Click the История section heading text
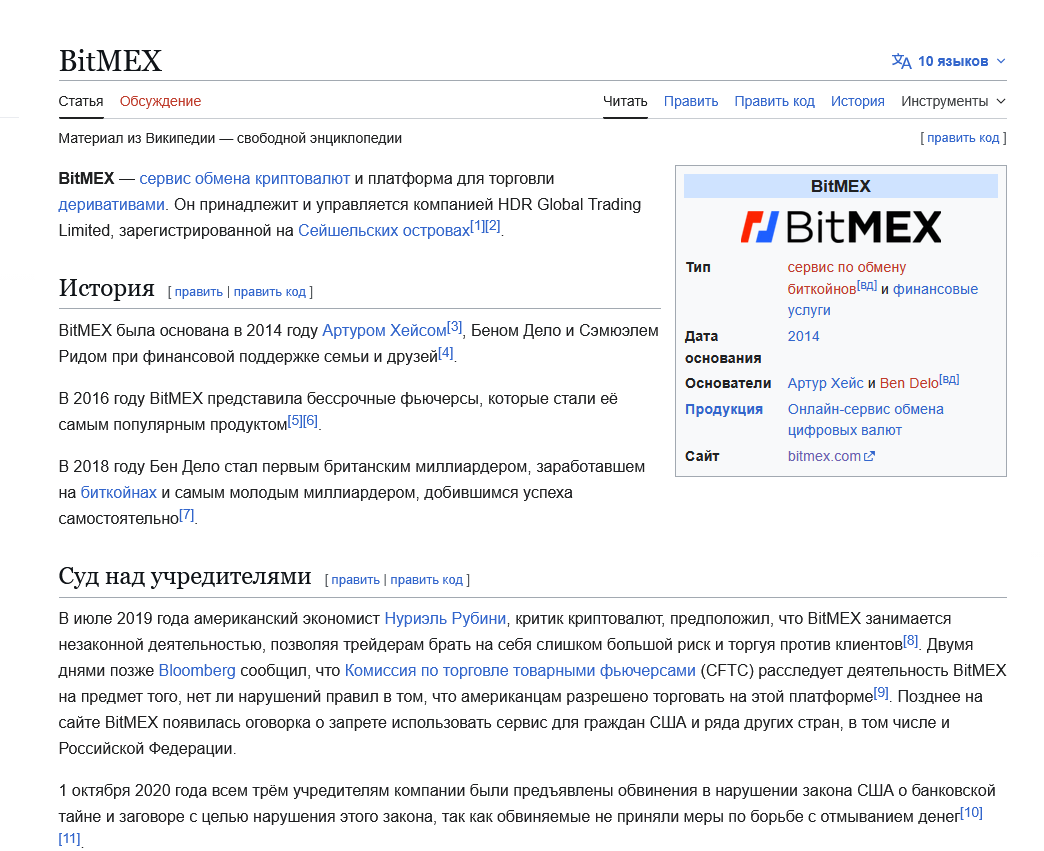This screenshot has height=851, width=1044. [x=107, y=288]
